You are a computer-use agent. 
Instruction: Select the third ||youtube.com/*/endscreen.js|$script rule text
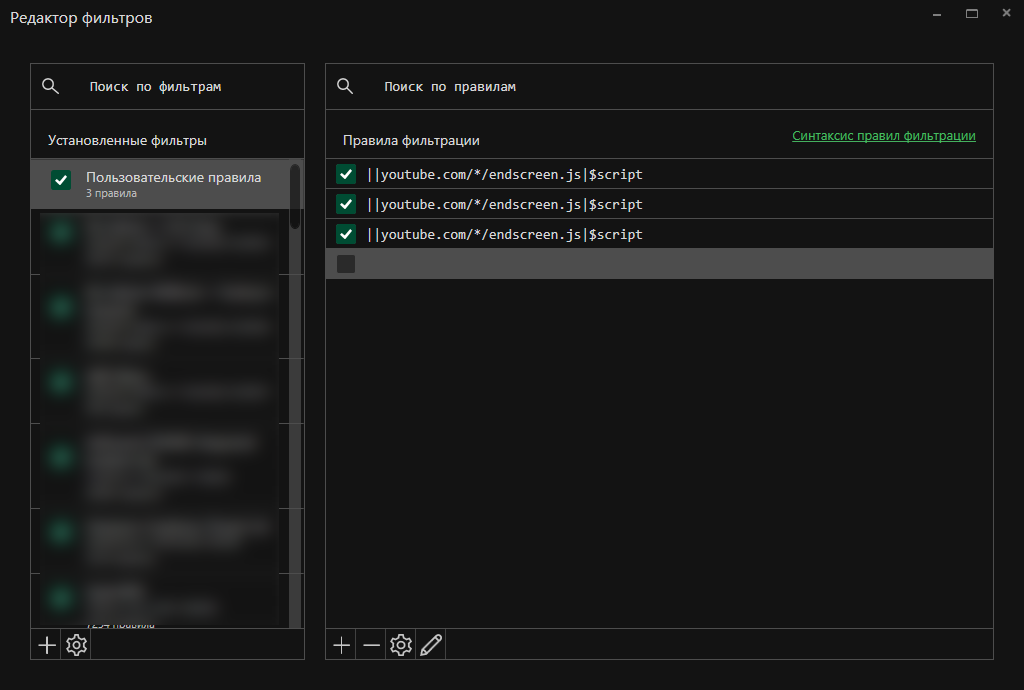coord(504,234)
